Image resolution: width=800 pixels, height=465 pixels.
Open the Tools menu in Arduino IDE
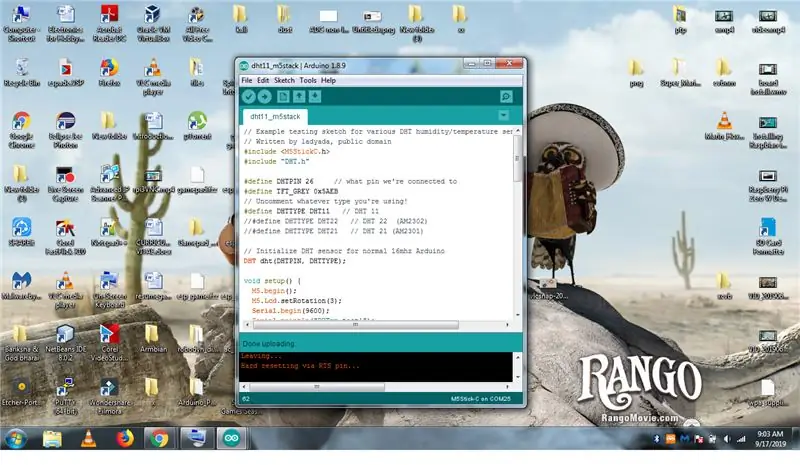tap(308, 80)
